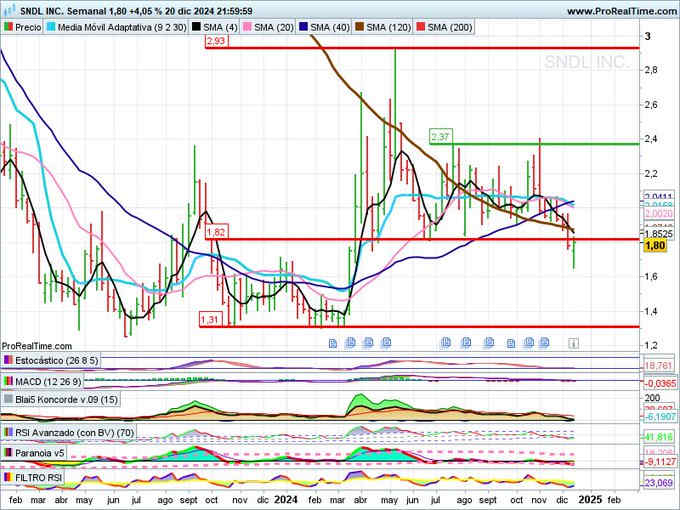Click the green 2,37 level label
The height and width of the screenshot is (510, 680).
point(441,137)
